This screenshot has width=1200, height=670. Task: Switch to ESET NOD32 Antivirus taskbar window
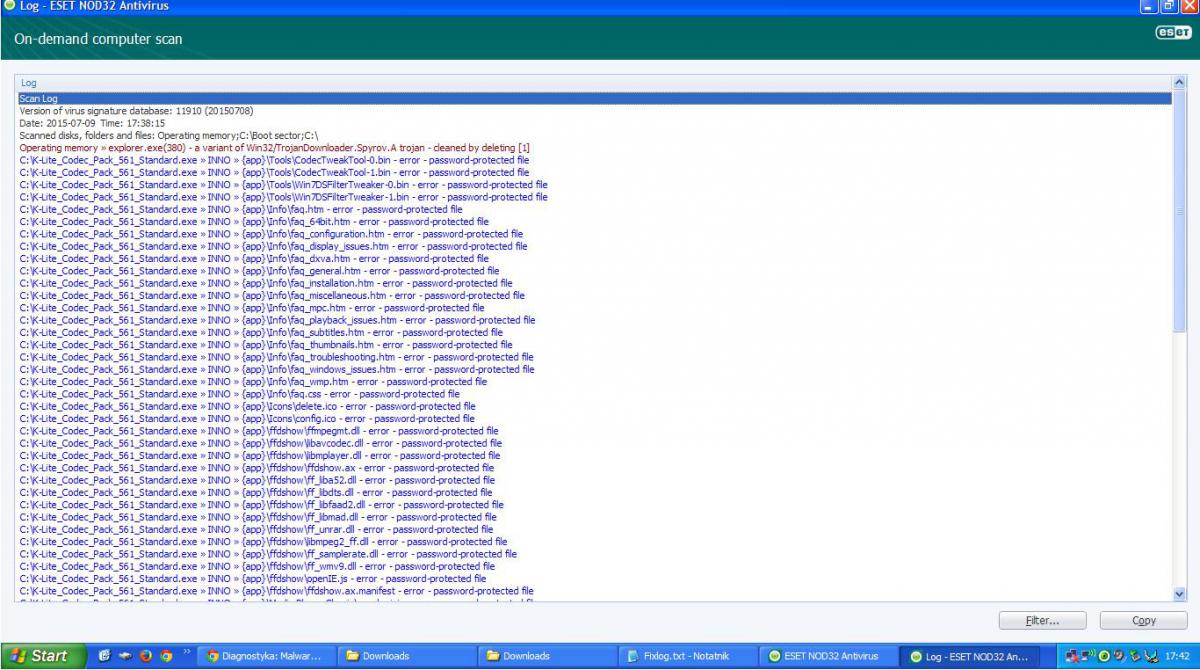click(830, 656)
